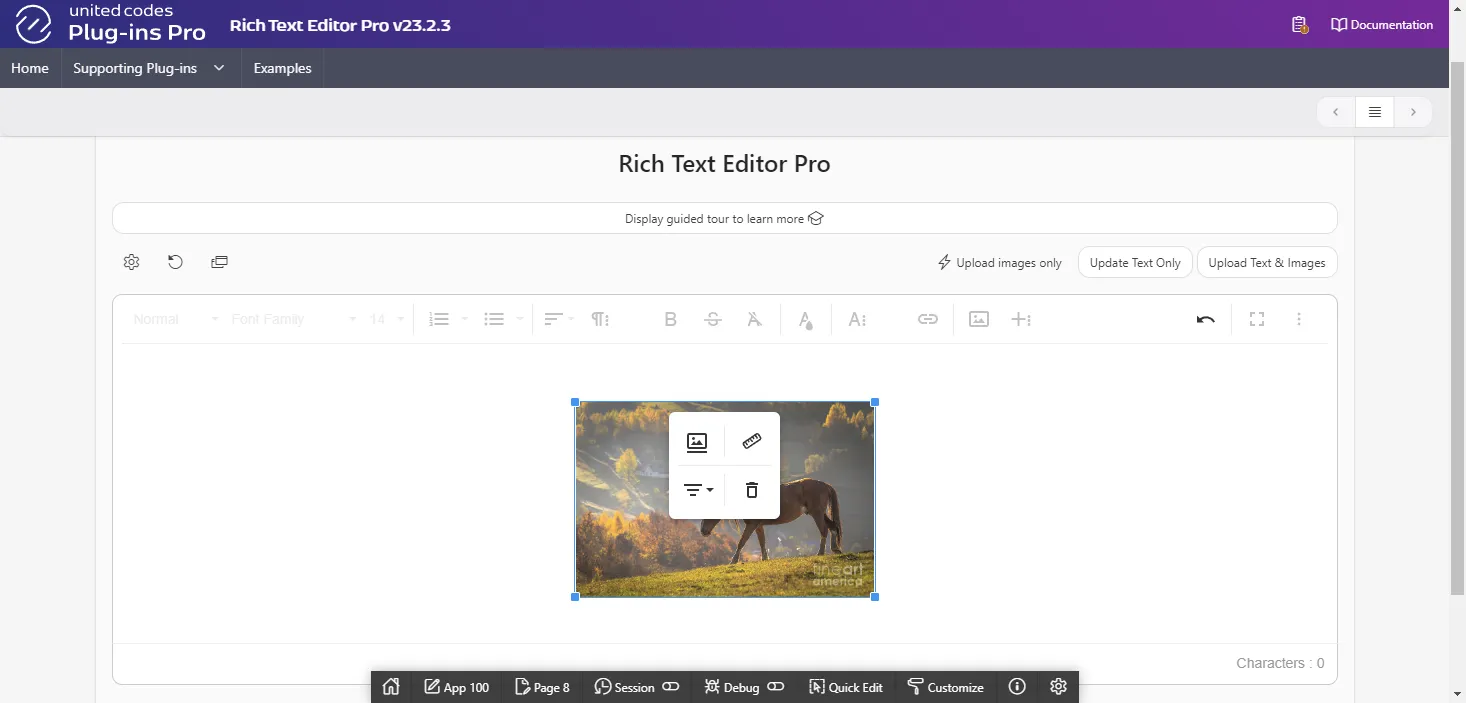Viewport: 1466px width, 703px height.
Task: Click the reset circular arrow icon
Action: (x=175, y=262)
